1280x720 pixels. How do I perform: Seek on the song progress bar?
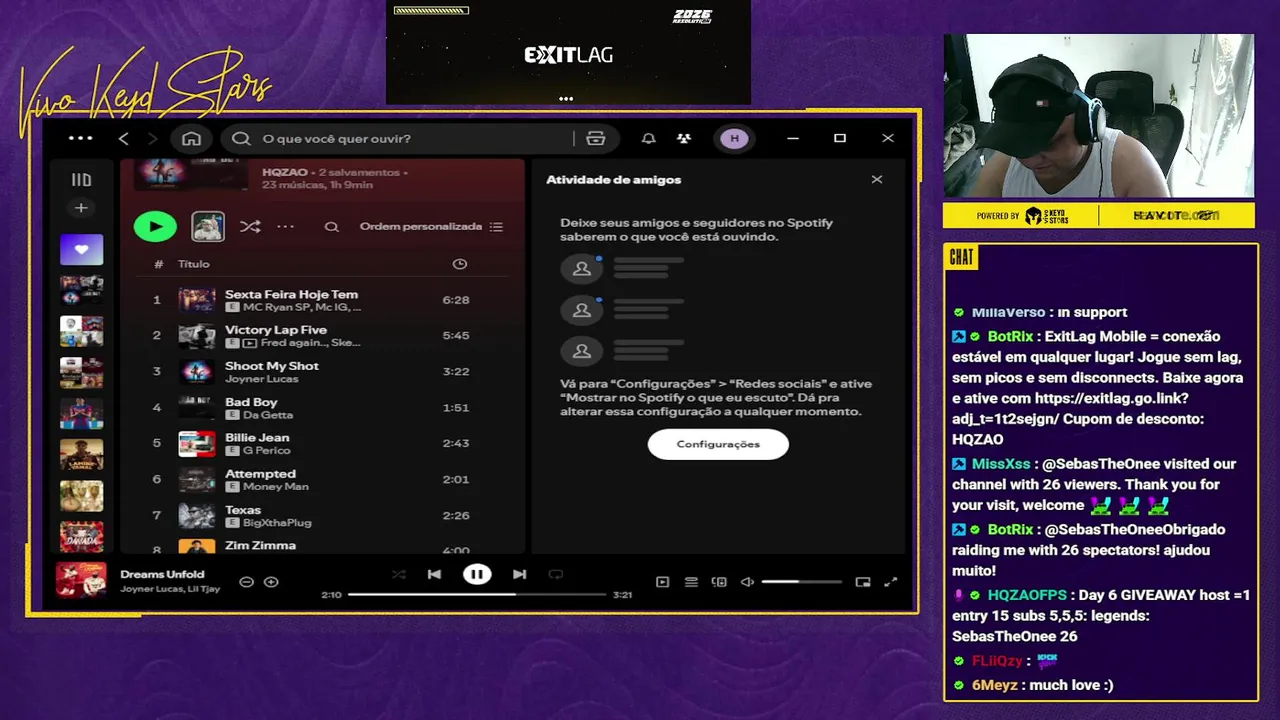click(477, 594)
